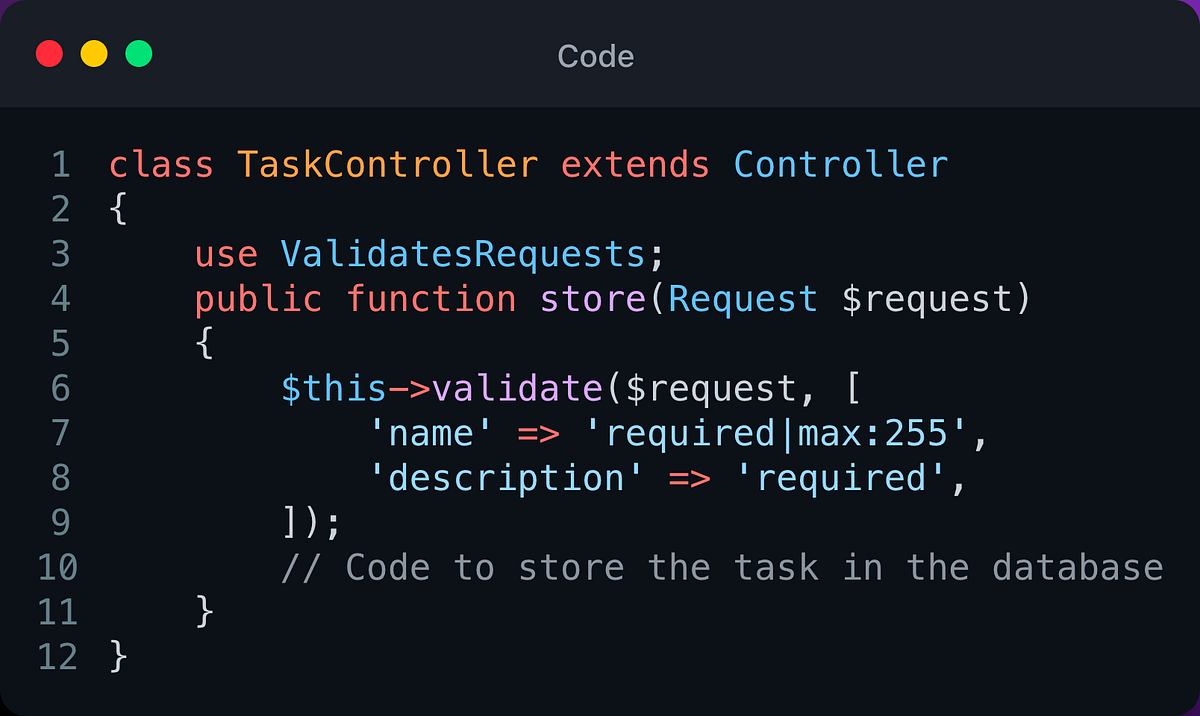Screen dimensions: 1200x716
Task: Click the comment about storing the task
Action: [722, 569]
